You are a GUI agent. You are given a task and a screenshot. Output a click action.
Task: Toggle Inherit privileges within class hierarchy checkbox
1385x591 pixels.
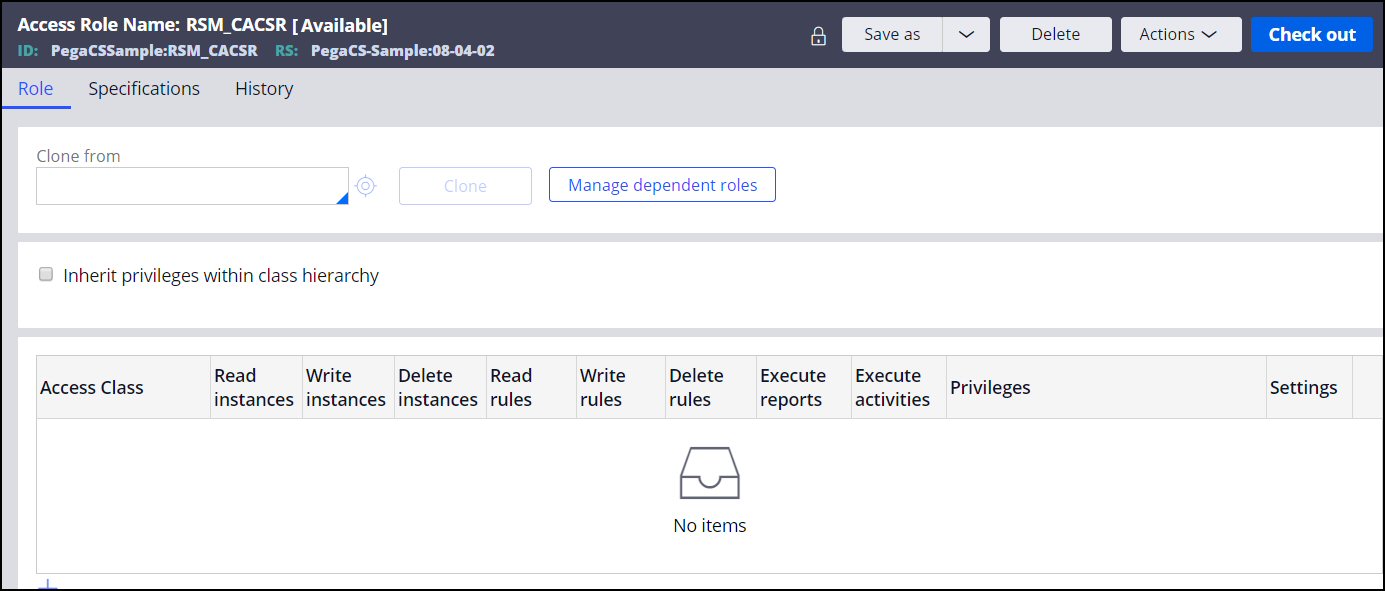(x=45, y=274)
